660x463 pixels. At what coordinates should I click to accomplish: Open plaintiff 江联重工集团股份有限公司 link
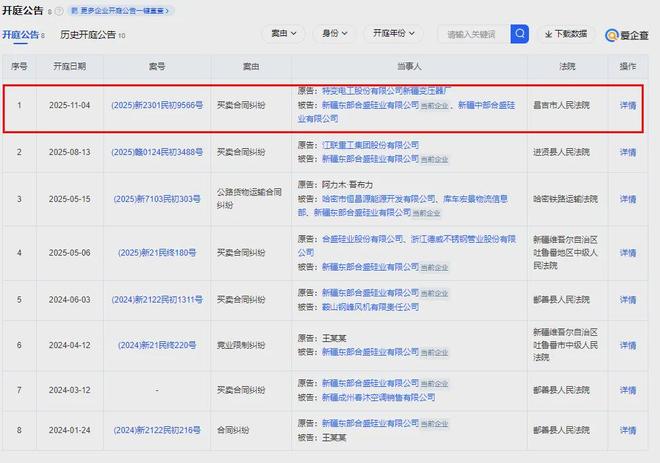tap(370, 145)
